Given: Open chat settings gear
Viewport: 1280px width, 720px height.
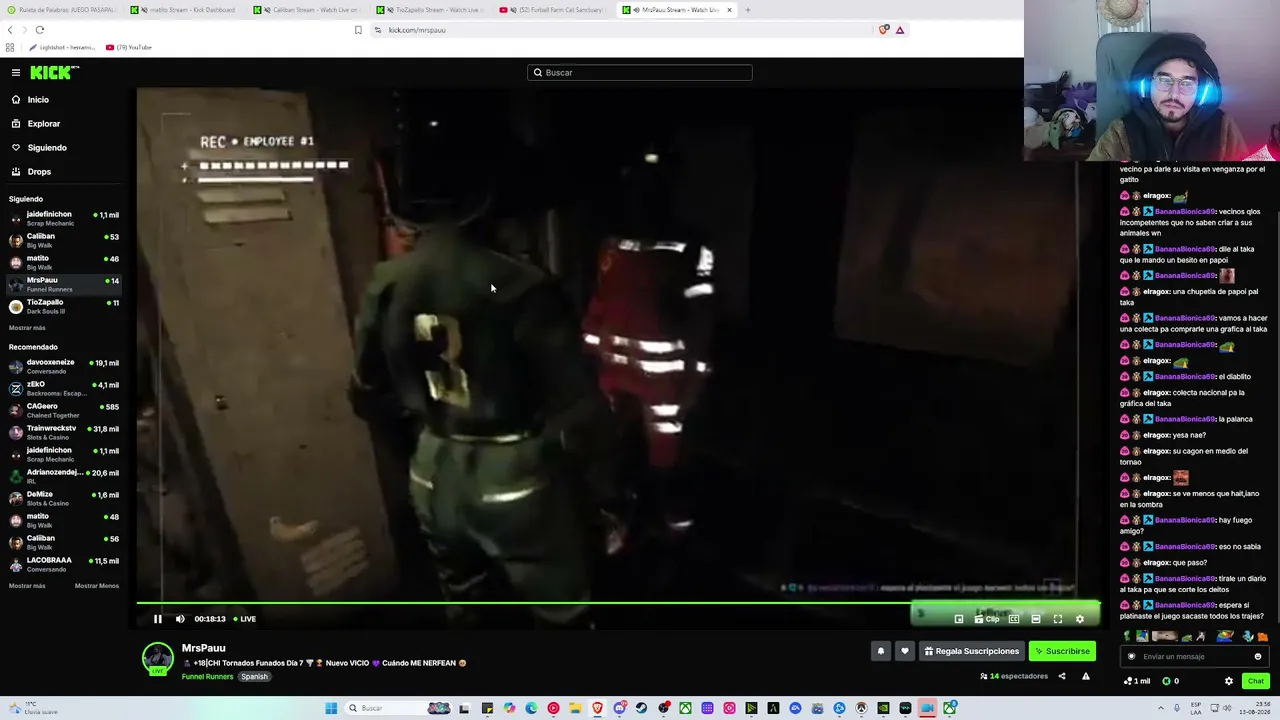Looking at the screenshot, I should pos(1229,681).
